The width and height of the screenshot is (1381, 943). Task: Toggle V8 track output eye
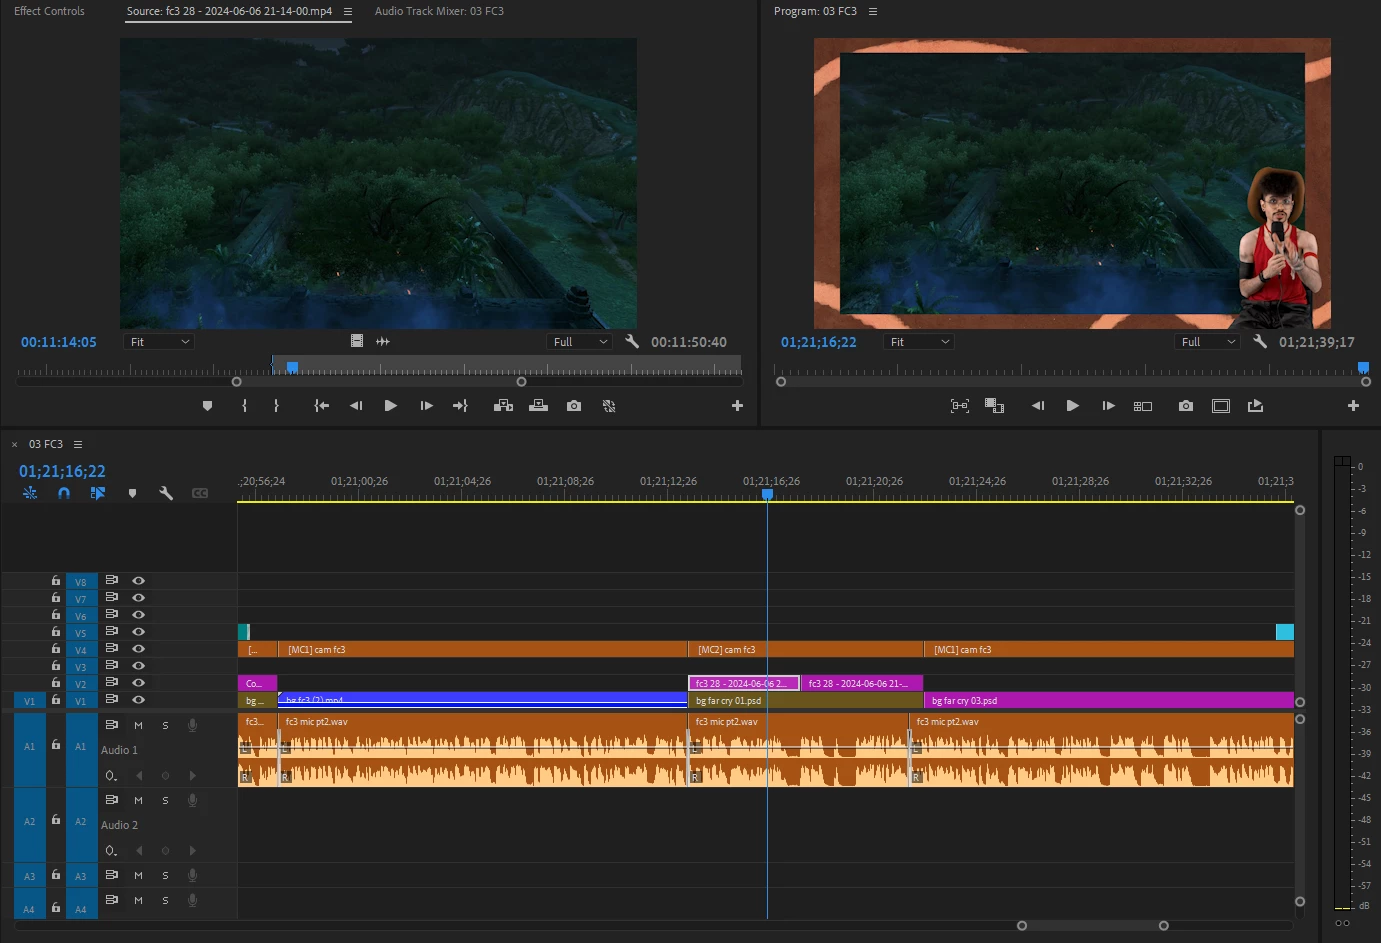pyautogui.click(x=138, y=581)
